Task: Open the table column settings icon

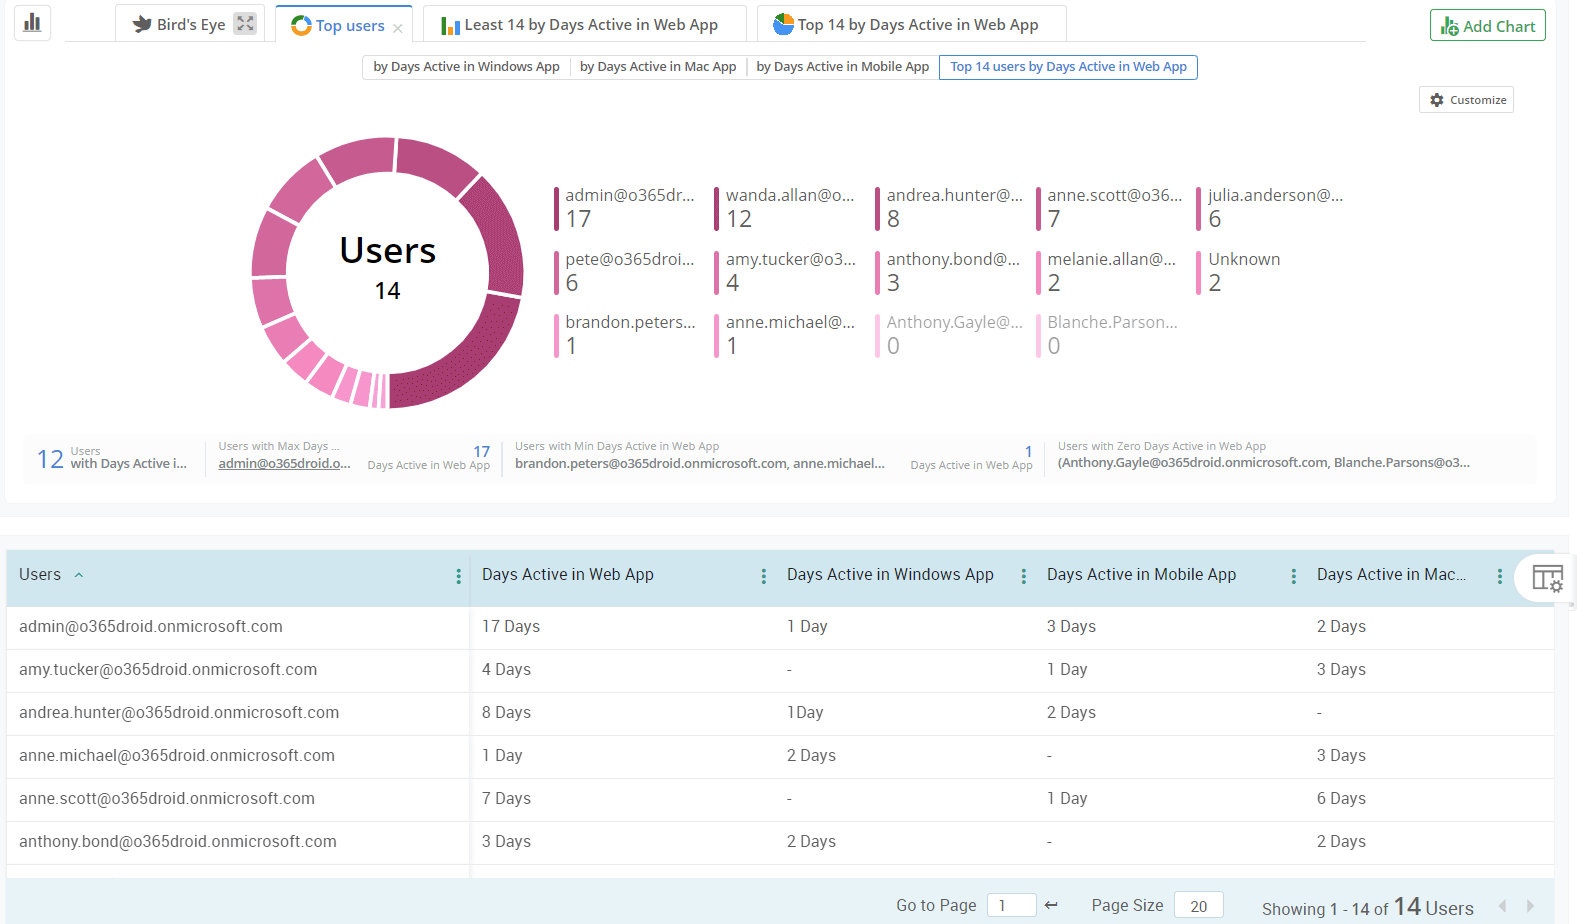Action: (1547, 578)
